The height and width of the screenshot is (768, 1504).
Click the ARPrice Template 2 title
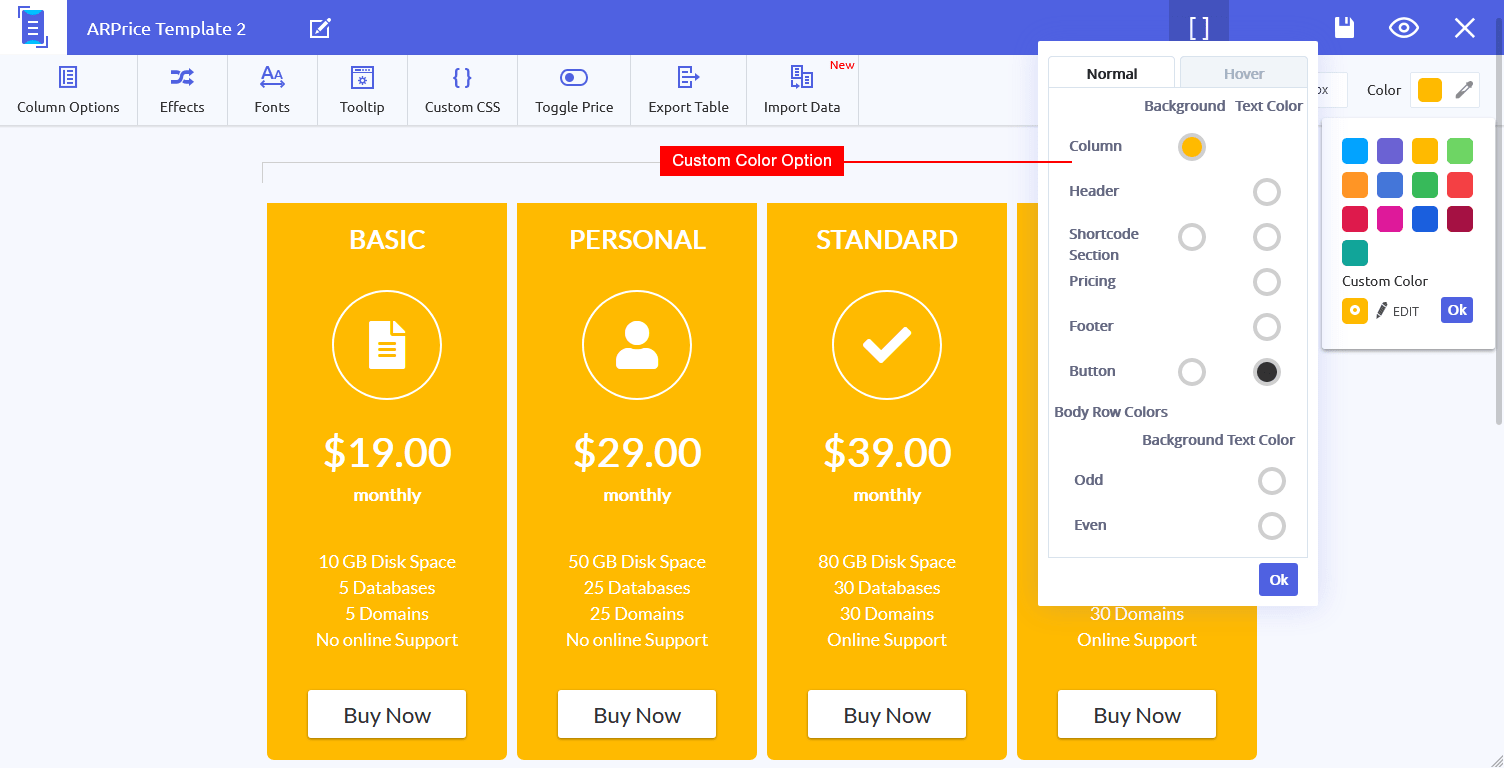[166, 29]
